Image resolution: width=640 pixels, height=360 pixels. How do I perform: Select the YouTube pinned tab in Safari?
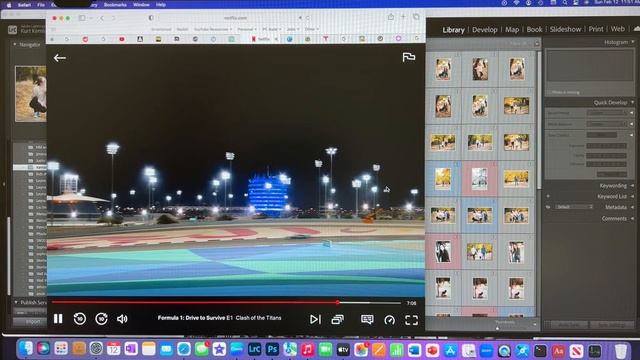[122, 39]
